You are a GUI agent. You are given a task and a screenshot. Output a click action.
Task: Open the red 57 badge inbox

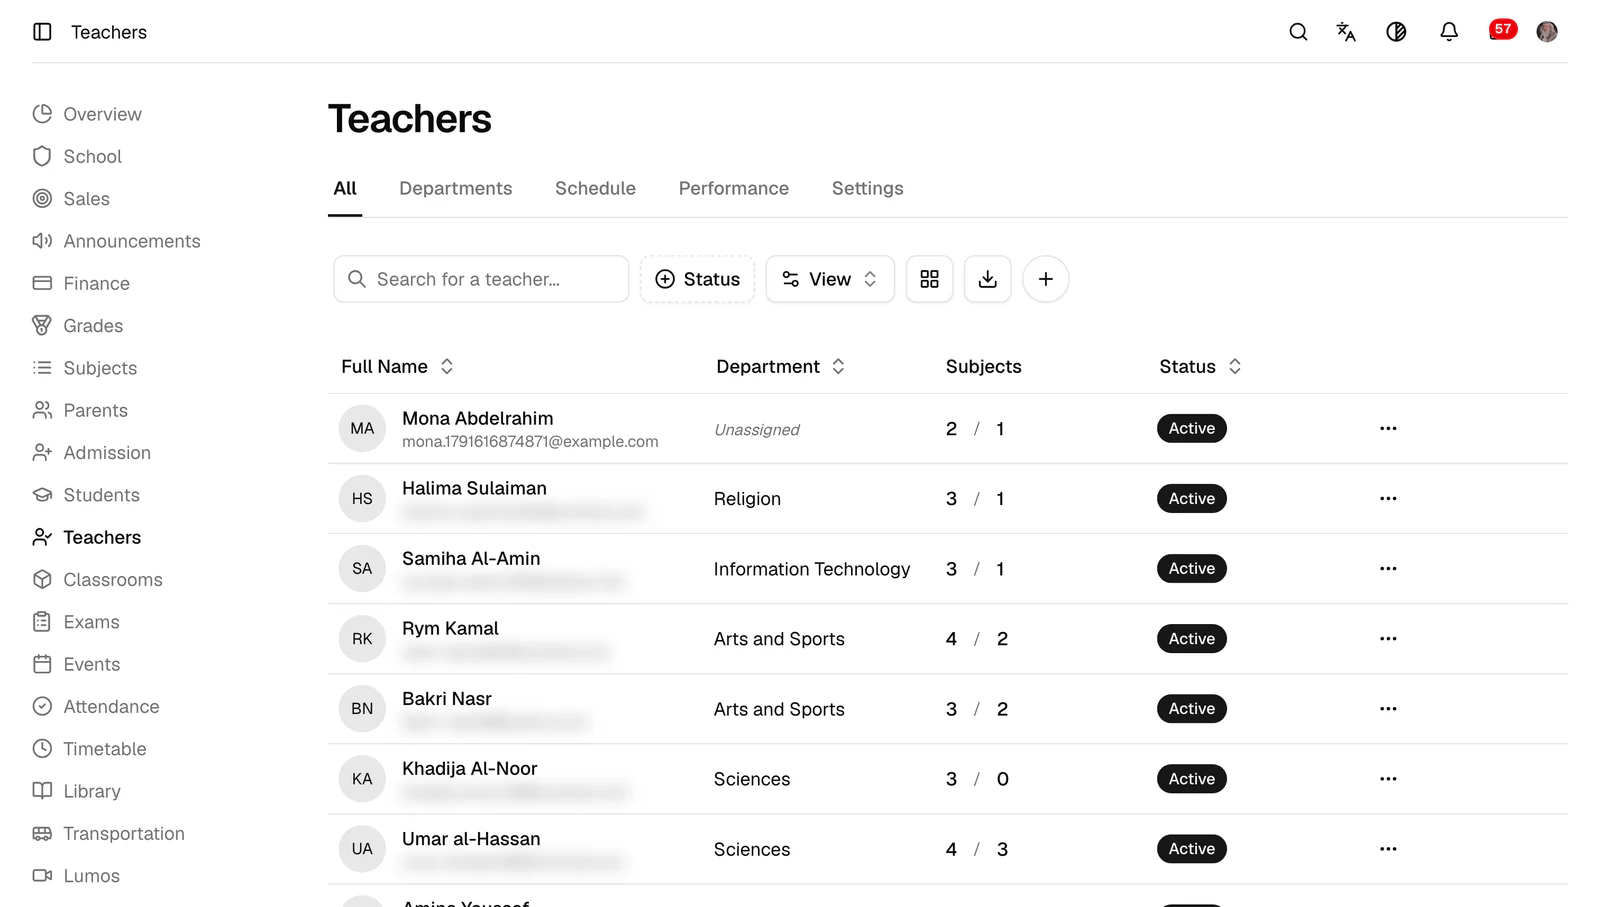(x=1502, y=30)
